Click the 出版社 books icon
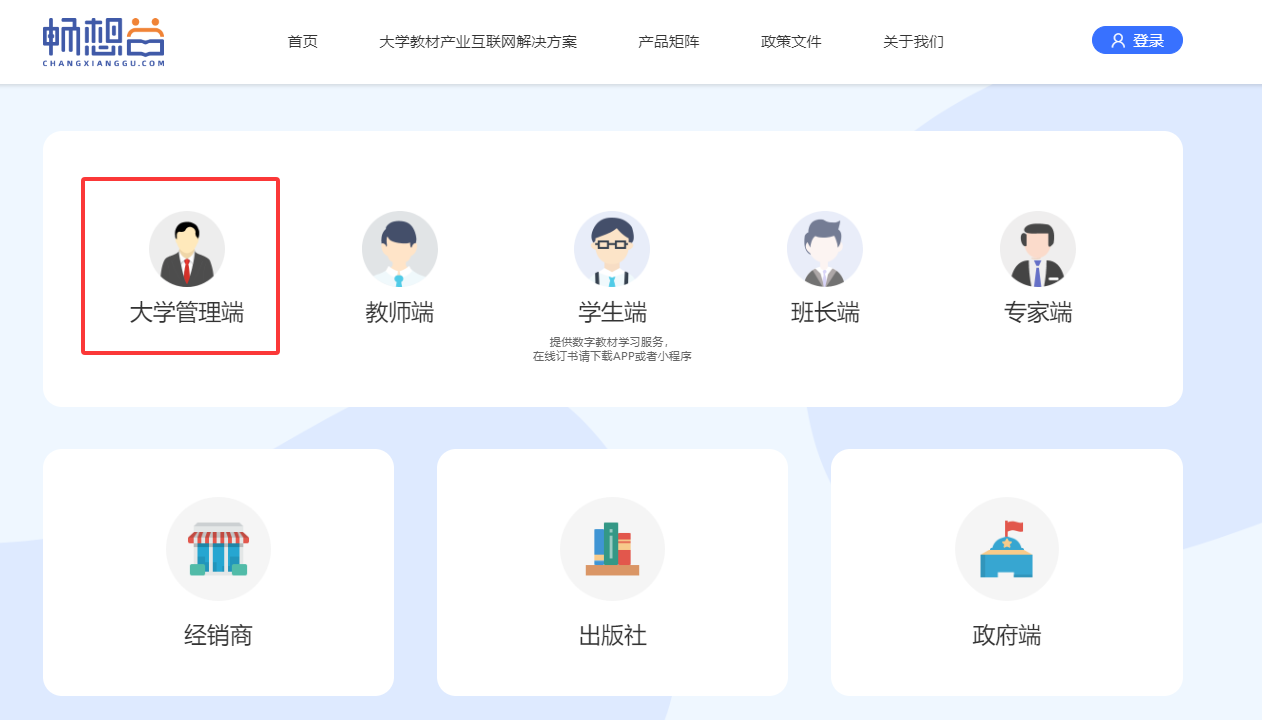 tap(612, 549)
